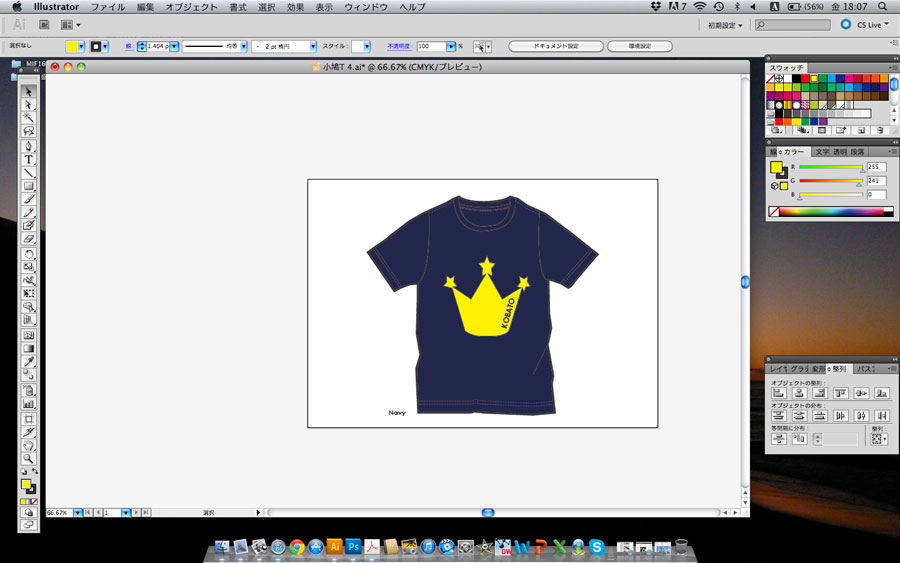The height and width of the screenshot is (563, 900).
Task: Click the ドキュメント設定 button
Action: tap(556, 46)
